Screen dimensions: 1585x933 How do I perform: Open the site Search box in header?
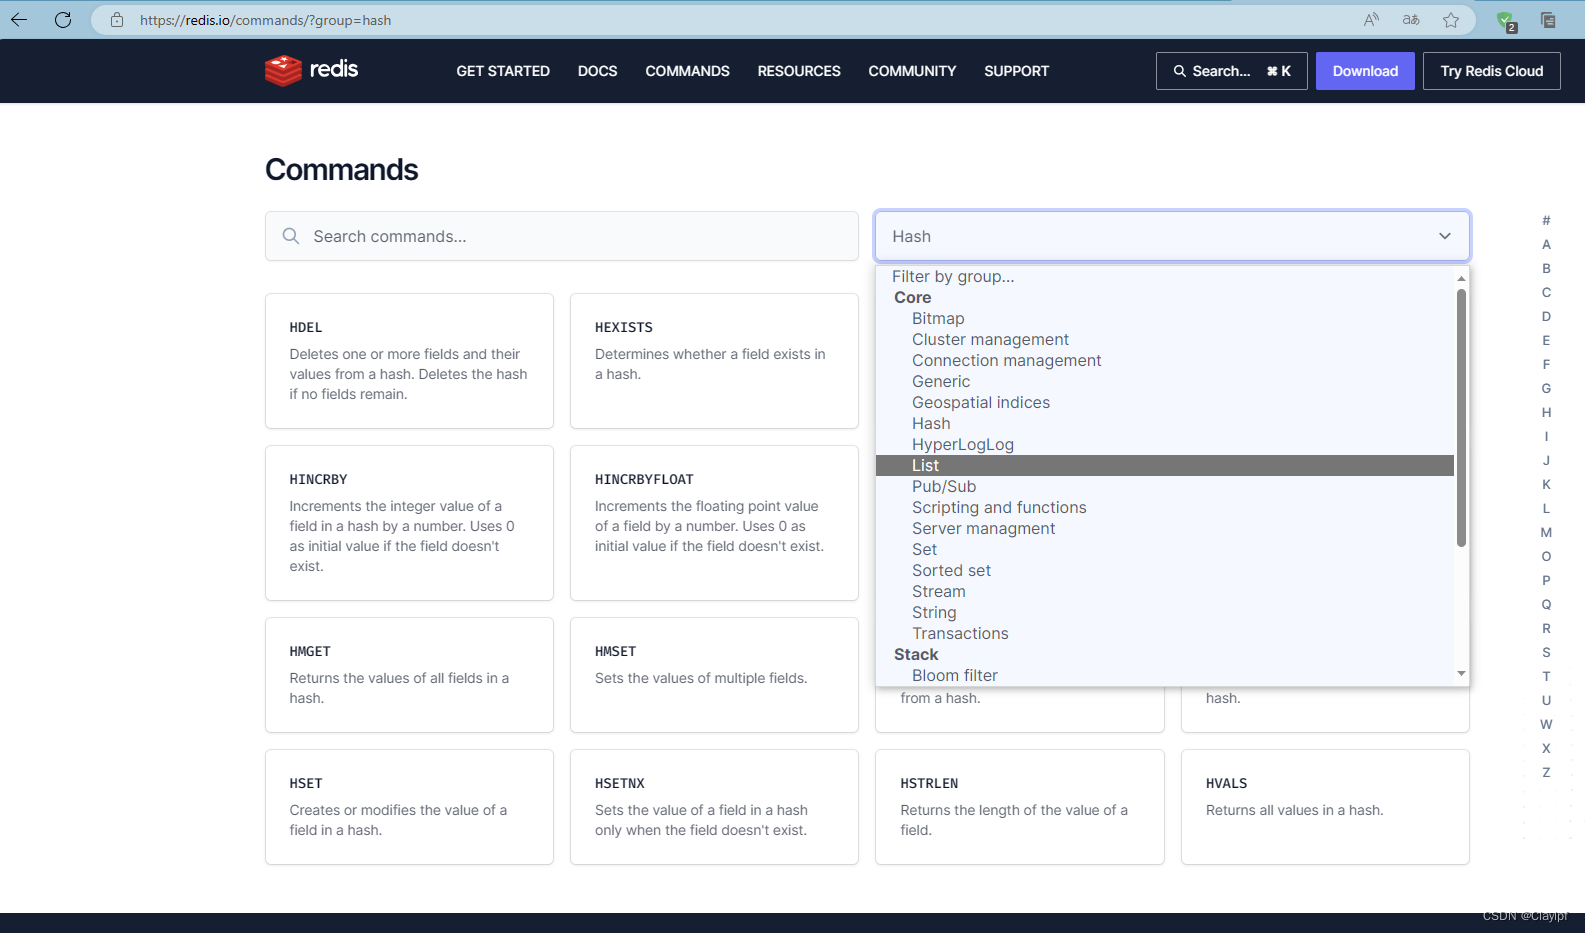click(1231, 71)
